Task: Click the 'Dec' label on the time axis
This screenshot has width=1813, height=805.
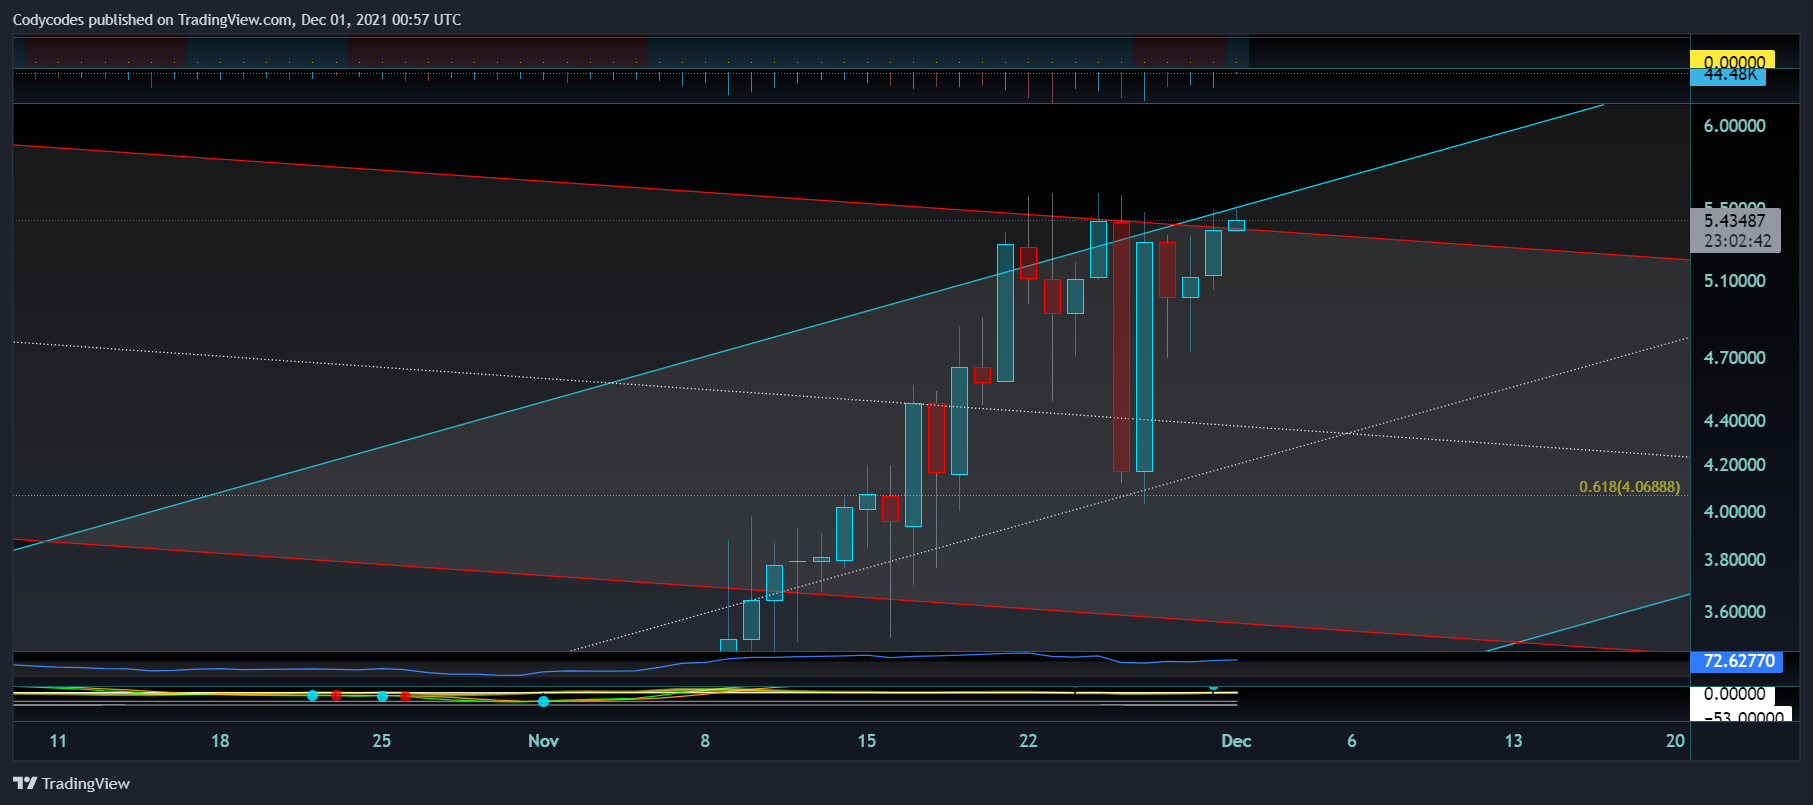Action: point(1236,741)
